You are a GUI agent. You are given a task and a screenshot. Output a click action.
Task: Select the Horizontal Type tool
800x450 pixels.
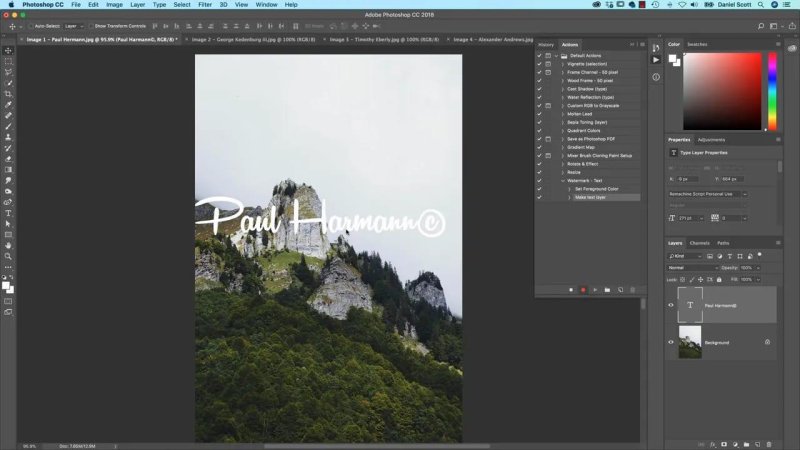[8, 213]
